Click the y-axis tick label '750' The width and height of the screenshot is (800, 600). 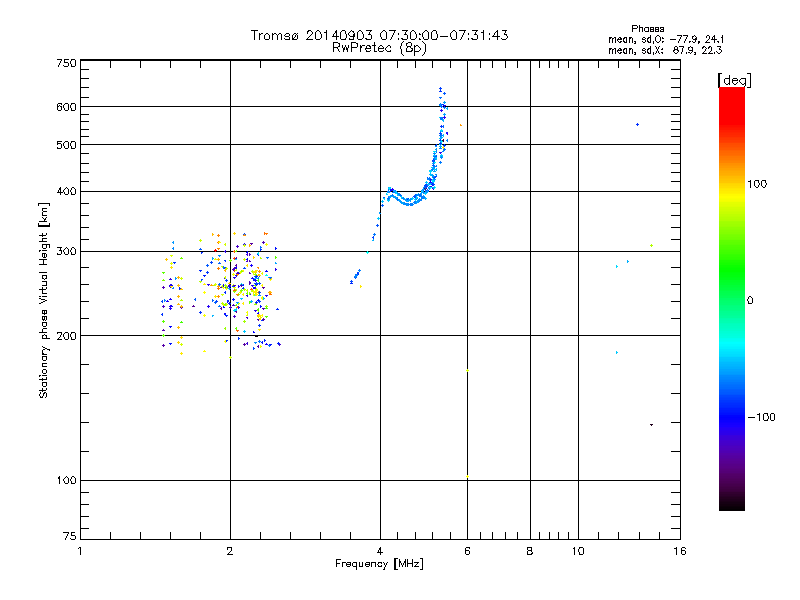(x=66, y=63)
